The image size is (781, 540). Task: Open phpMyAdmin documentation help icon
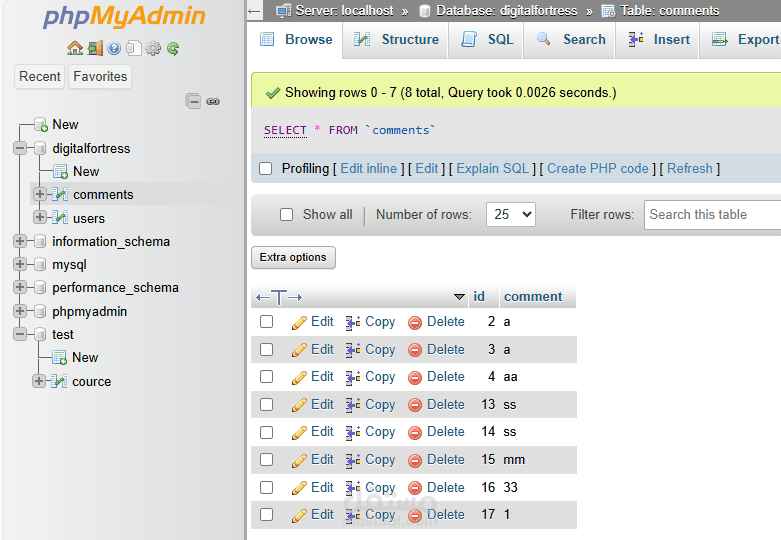114,48
